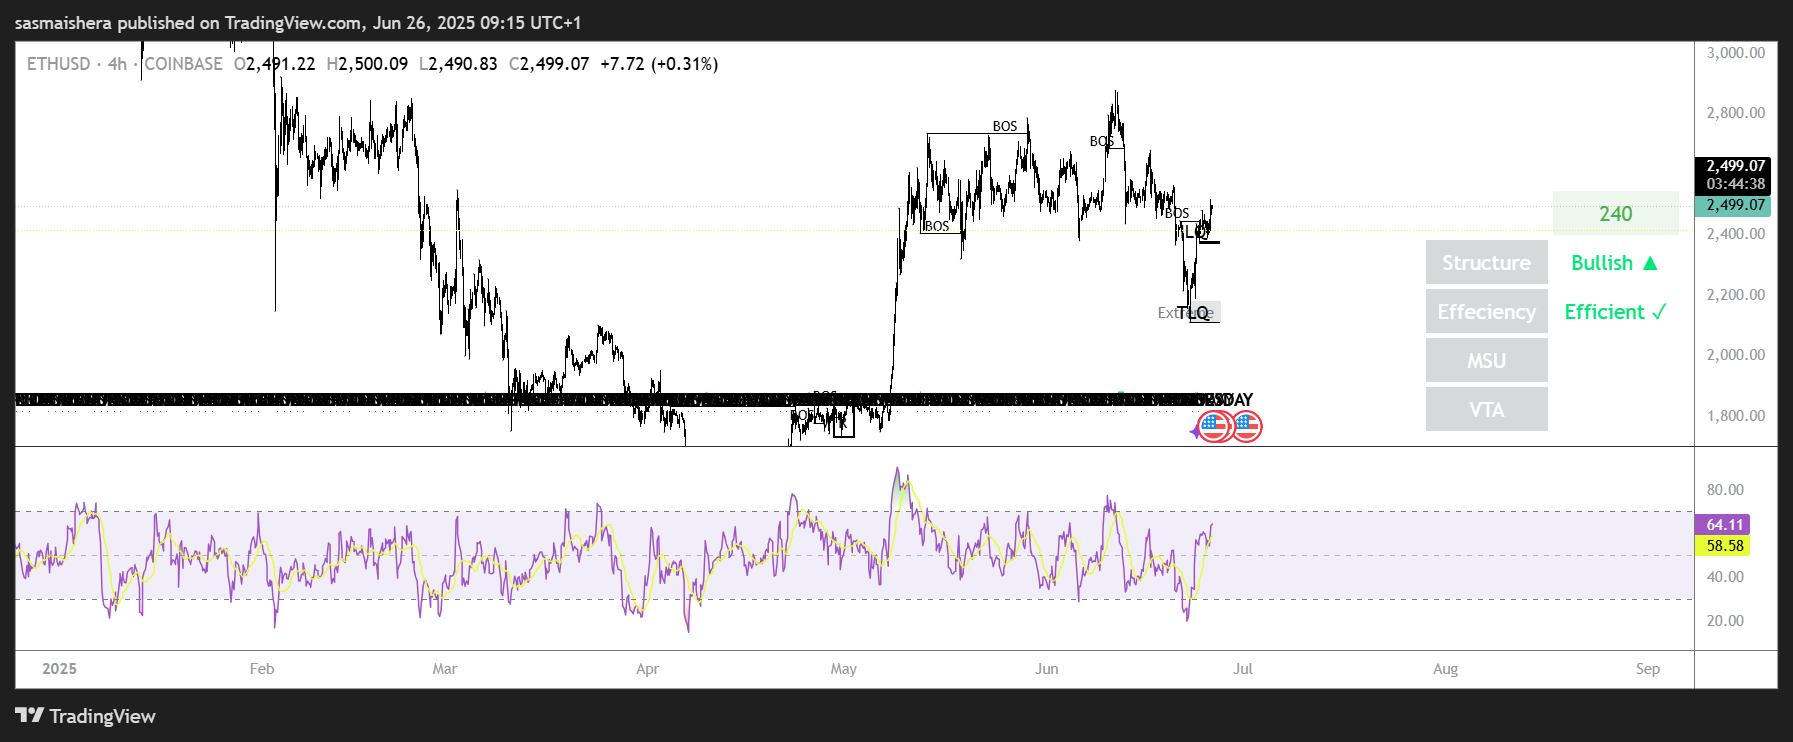Click the Feb label on the time axis

tap(262, 669)
